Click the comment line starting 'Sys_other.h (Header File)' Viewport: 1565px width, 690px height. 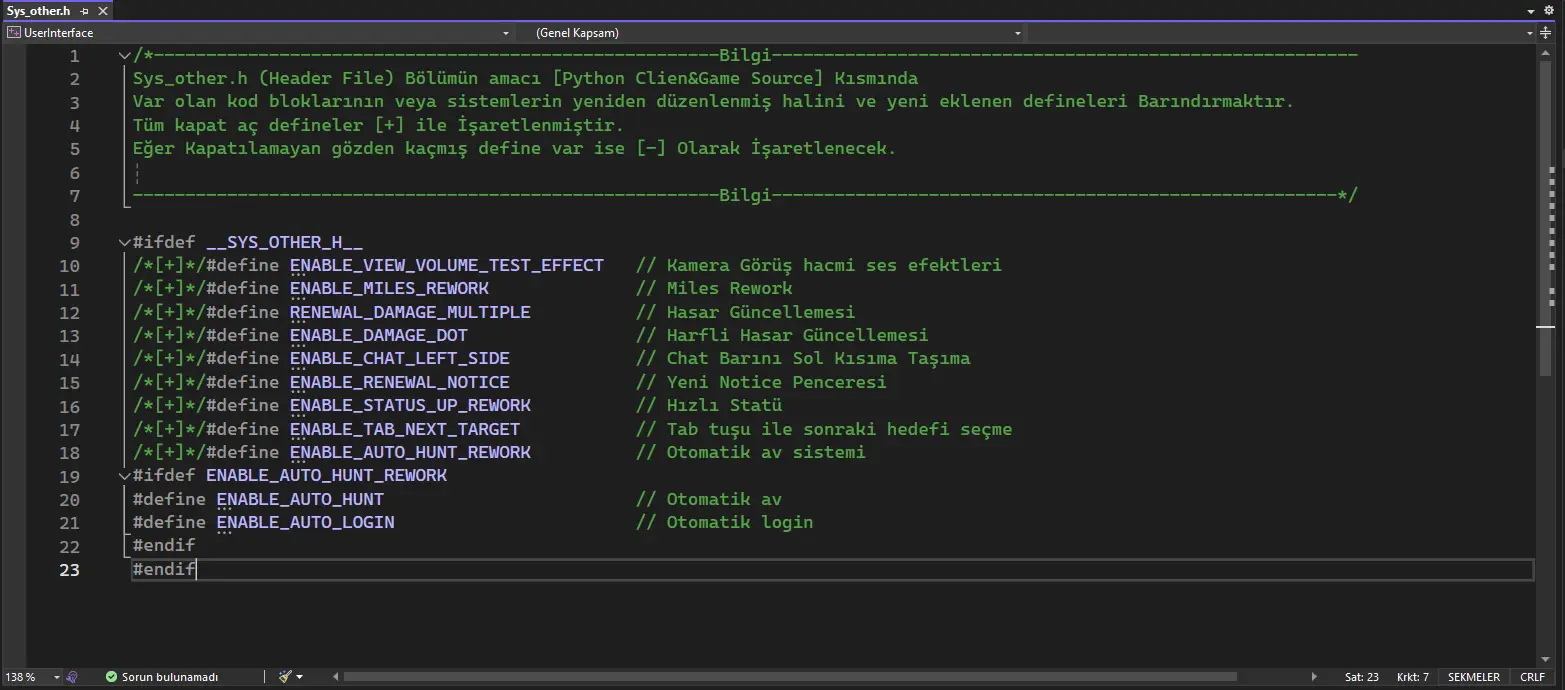point(525,79)
